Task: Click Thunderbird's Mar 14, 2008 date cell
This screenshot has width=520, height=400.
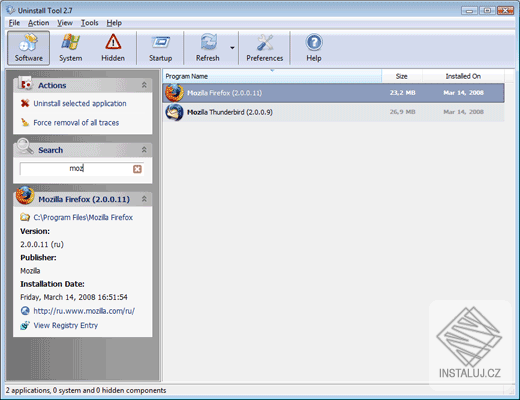Action: point(463,112)
